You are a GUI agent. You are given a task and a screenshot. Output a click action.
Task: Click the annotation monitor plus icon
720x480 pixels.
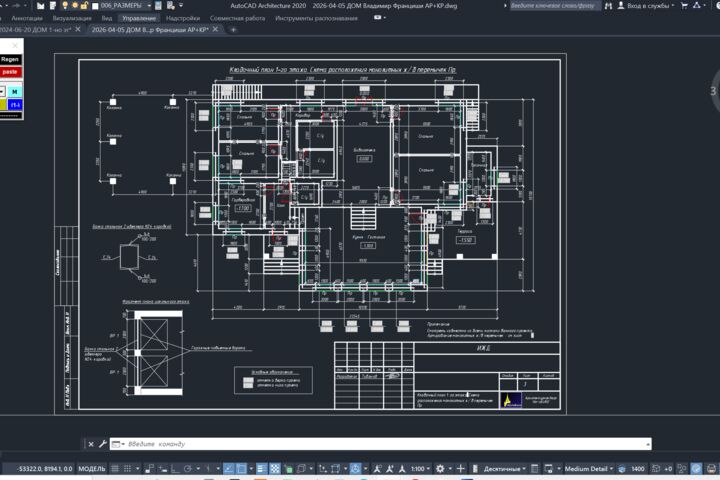[x=460, y=469]
